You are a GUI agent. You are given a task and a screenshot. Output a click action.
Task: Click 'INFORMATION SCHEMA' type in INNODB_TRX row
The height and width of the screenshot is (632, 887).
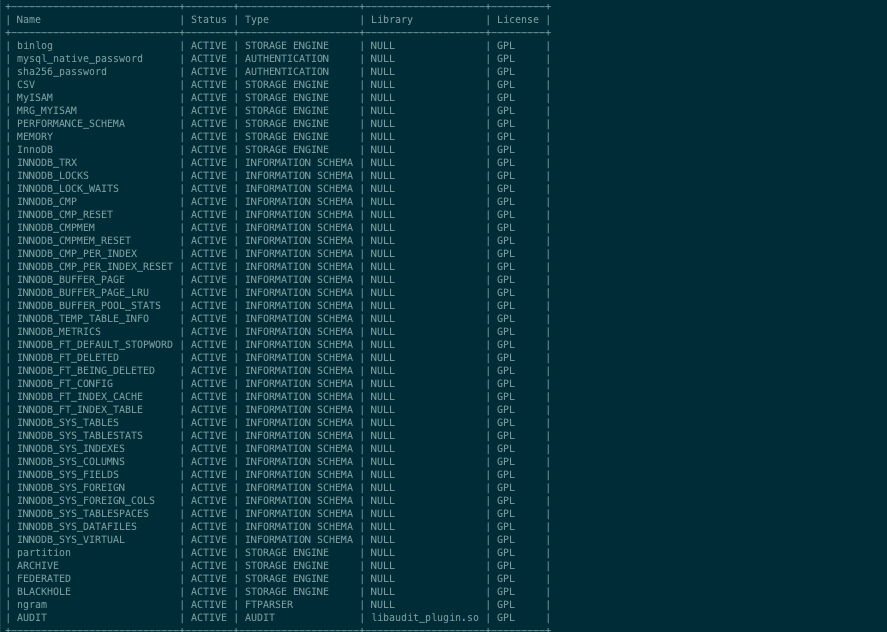click(x=299, y=163)
